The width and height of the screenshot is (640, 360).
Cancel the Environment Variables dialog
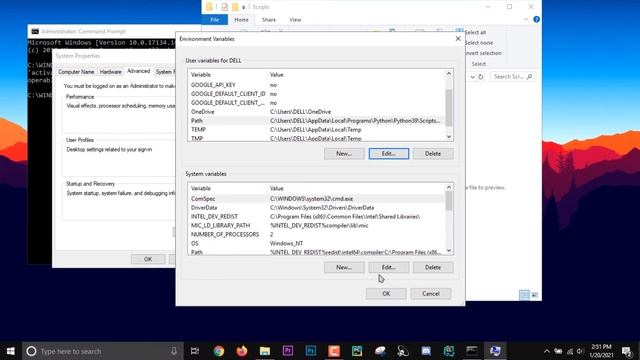click(431, 293)
